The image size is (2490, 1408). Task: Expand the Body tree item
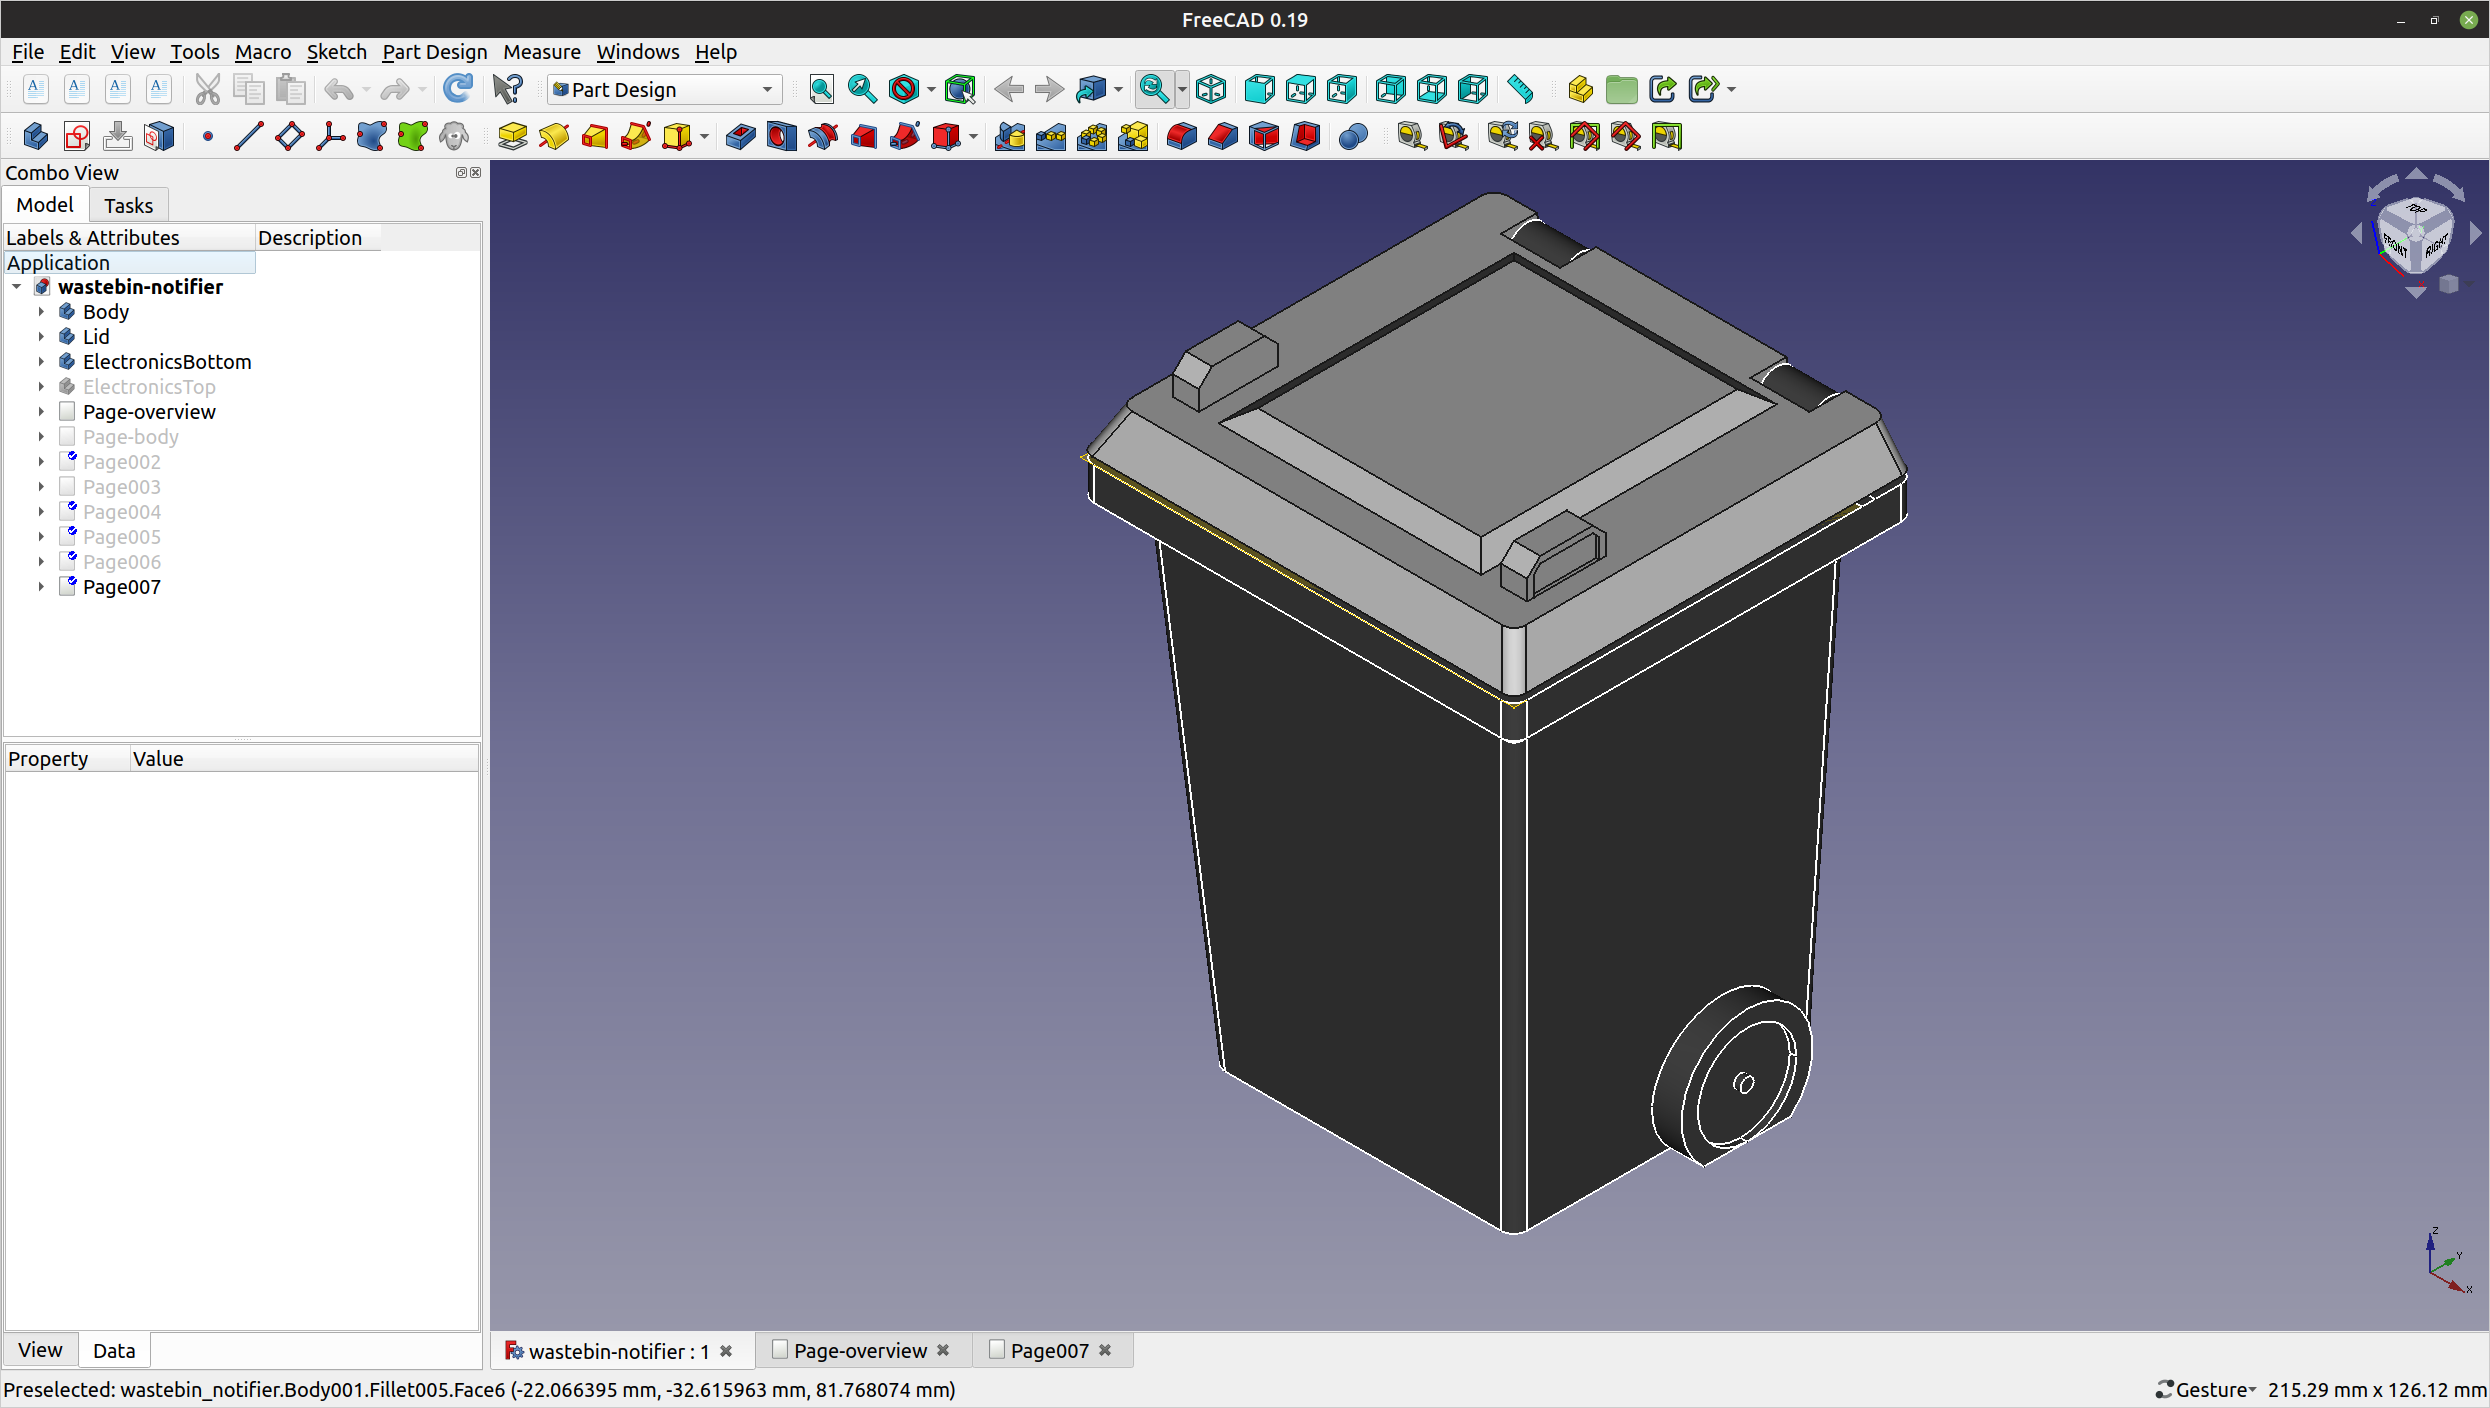[x=41, y=311]
